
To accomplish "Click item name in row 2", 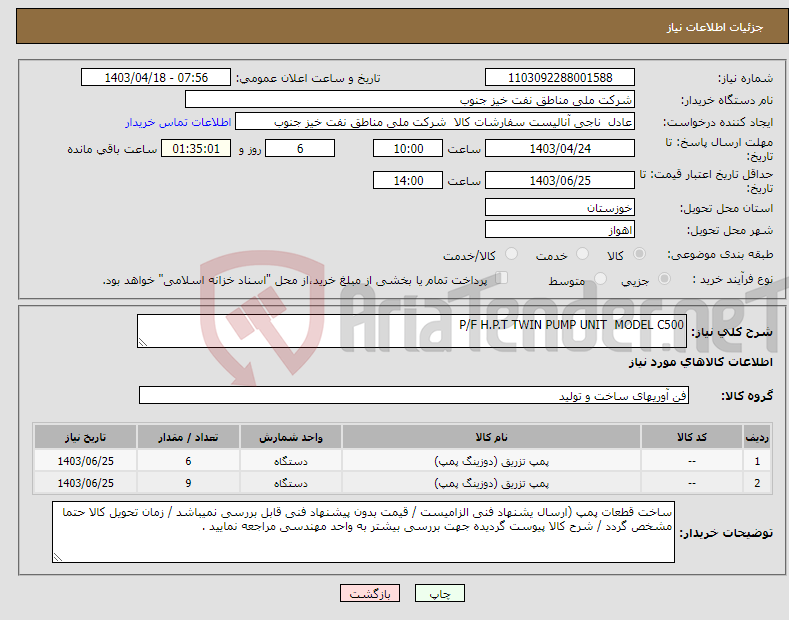I will tap(491, 483).
